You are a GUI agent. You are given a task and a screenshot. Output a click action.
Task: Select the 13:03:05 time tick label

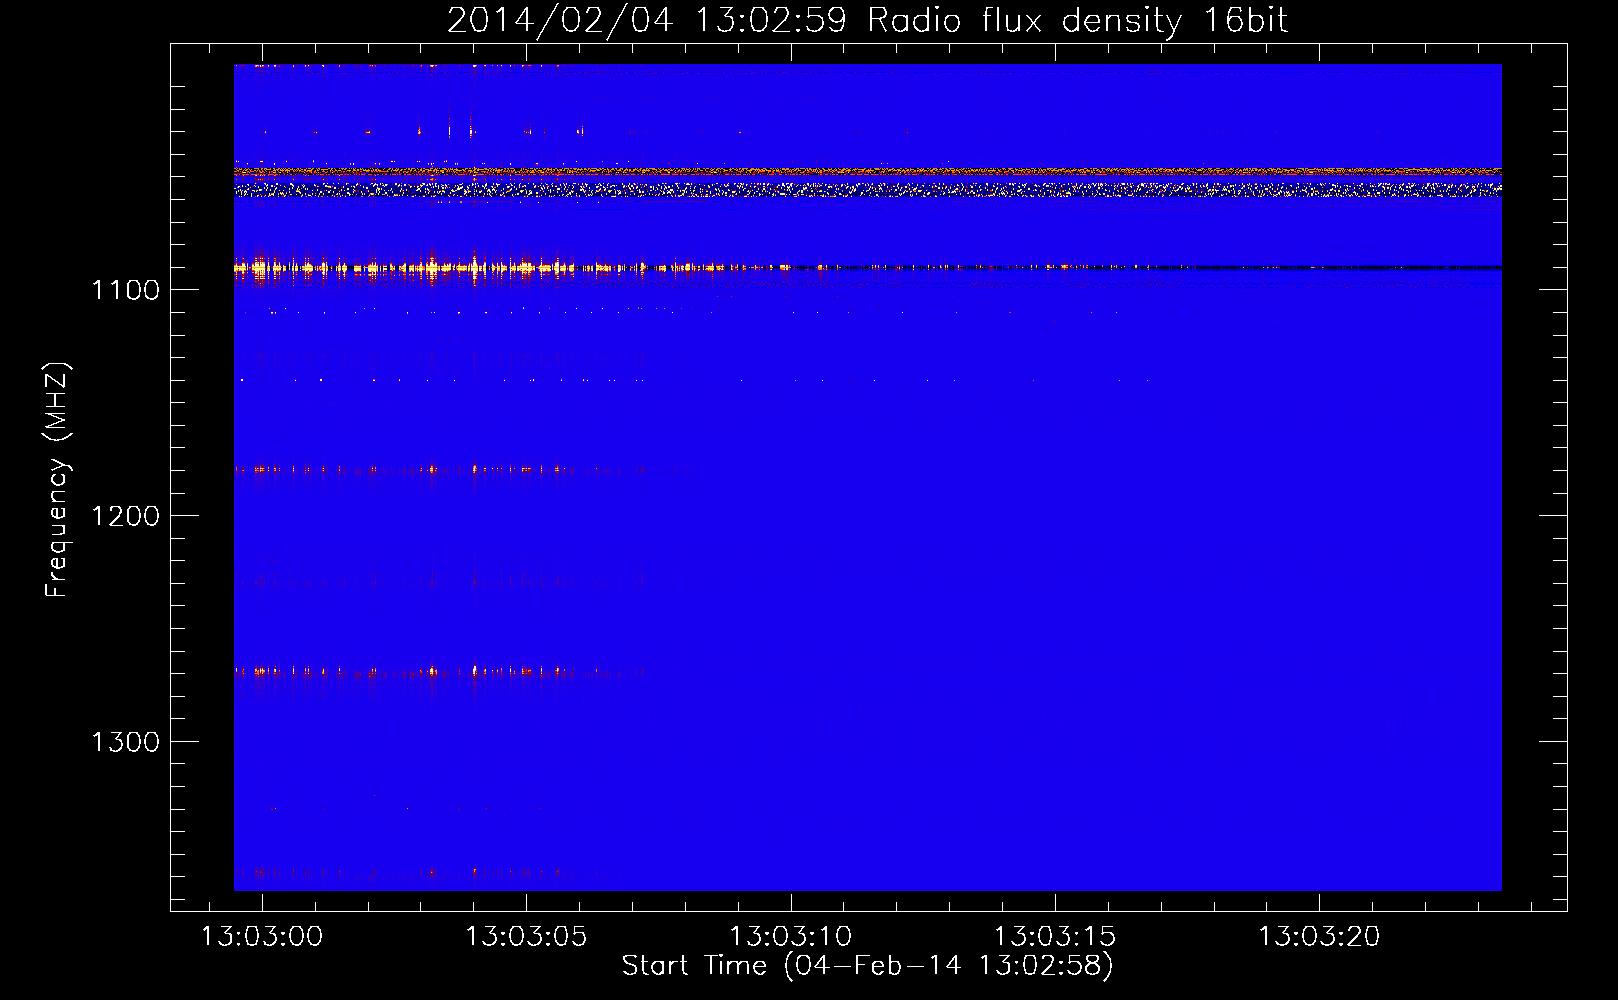click(x=526, y=937)
